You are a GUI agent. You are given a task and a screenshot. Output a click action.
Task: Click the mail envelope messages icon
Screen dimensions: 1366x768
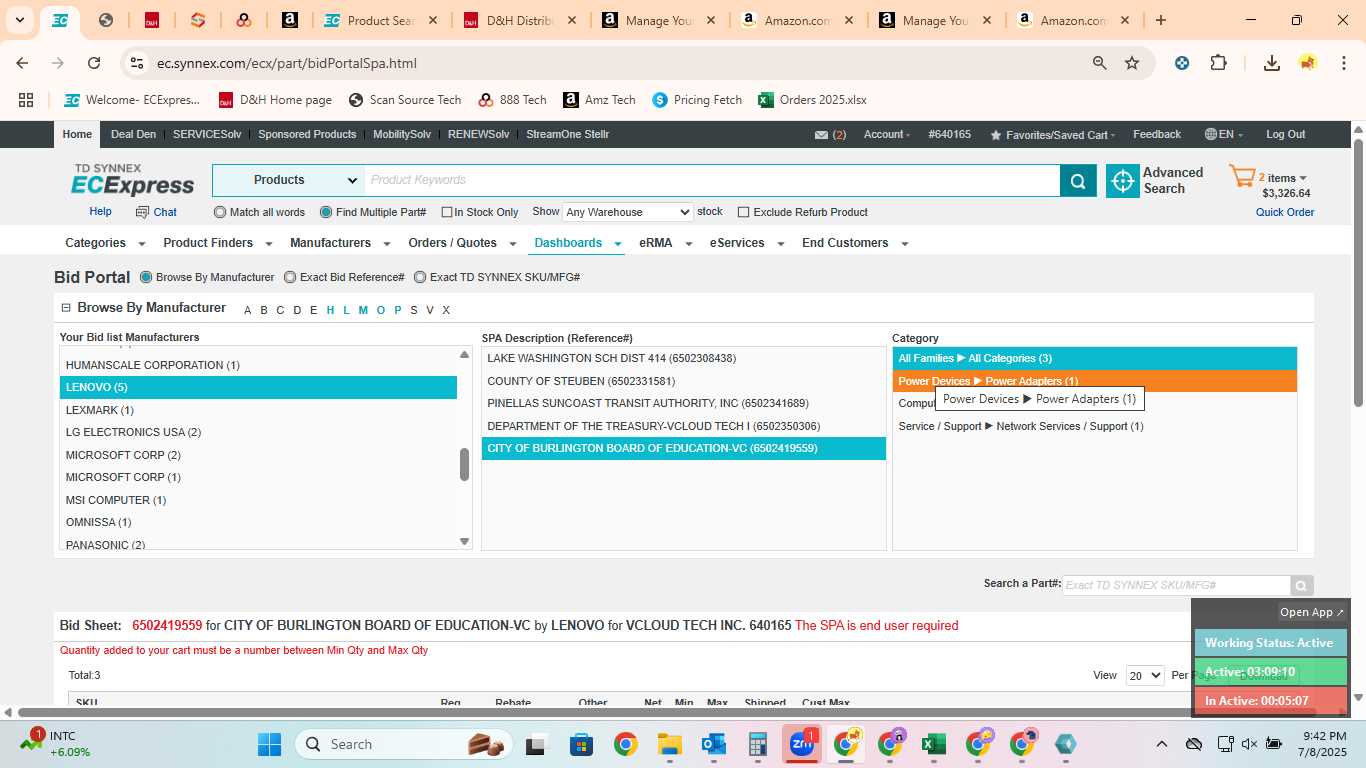coord(821,135)
